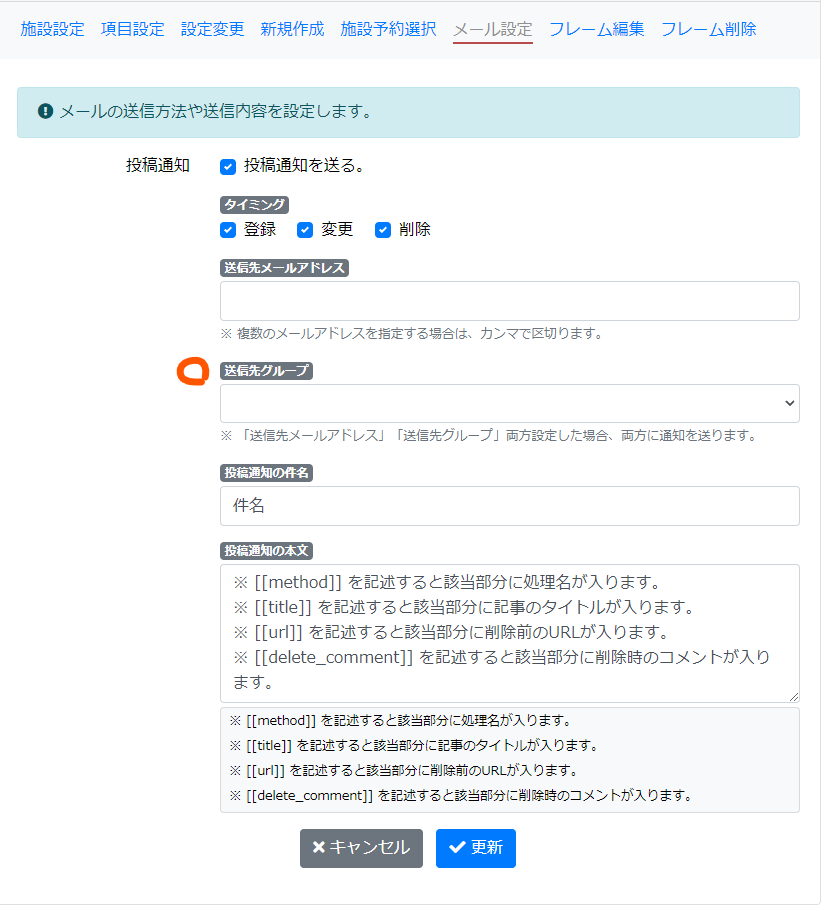Open the 新規作成 page

291,30
